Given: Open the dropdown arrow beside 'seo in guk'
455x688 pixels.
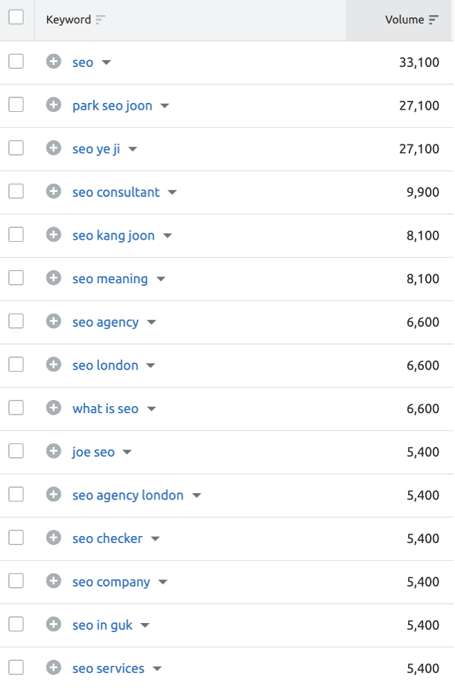Looking at the screenshot, I should (145, 625).
